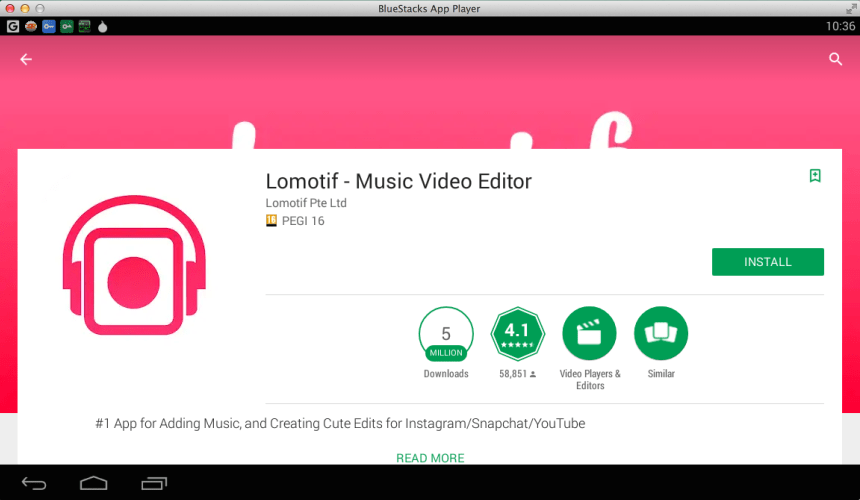Open the 5 Million downloads badge

[x=446, y=334]
